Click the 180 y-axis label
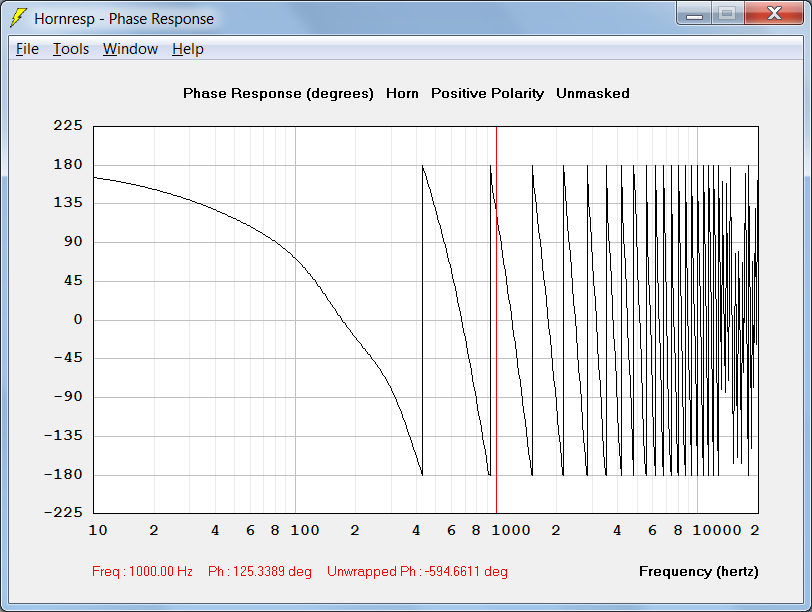The height and width of the screenshot is (612, 812). [68, 164]
